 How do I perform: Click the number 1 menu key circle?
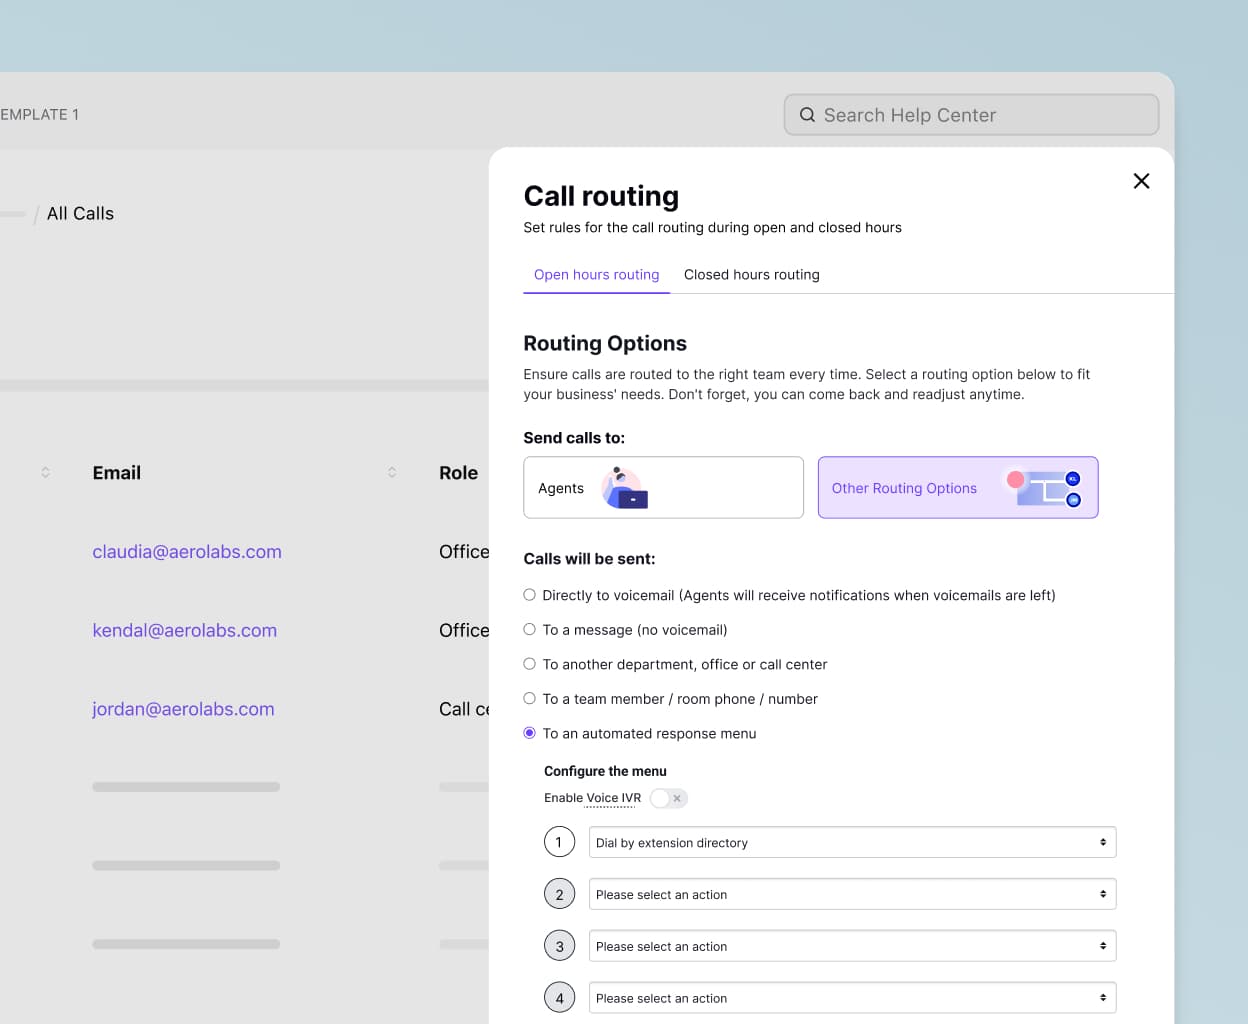559,843
